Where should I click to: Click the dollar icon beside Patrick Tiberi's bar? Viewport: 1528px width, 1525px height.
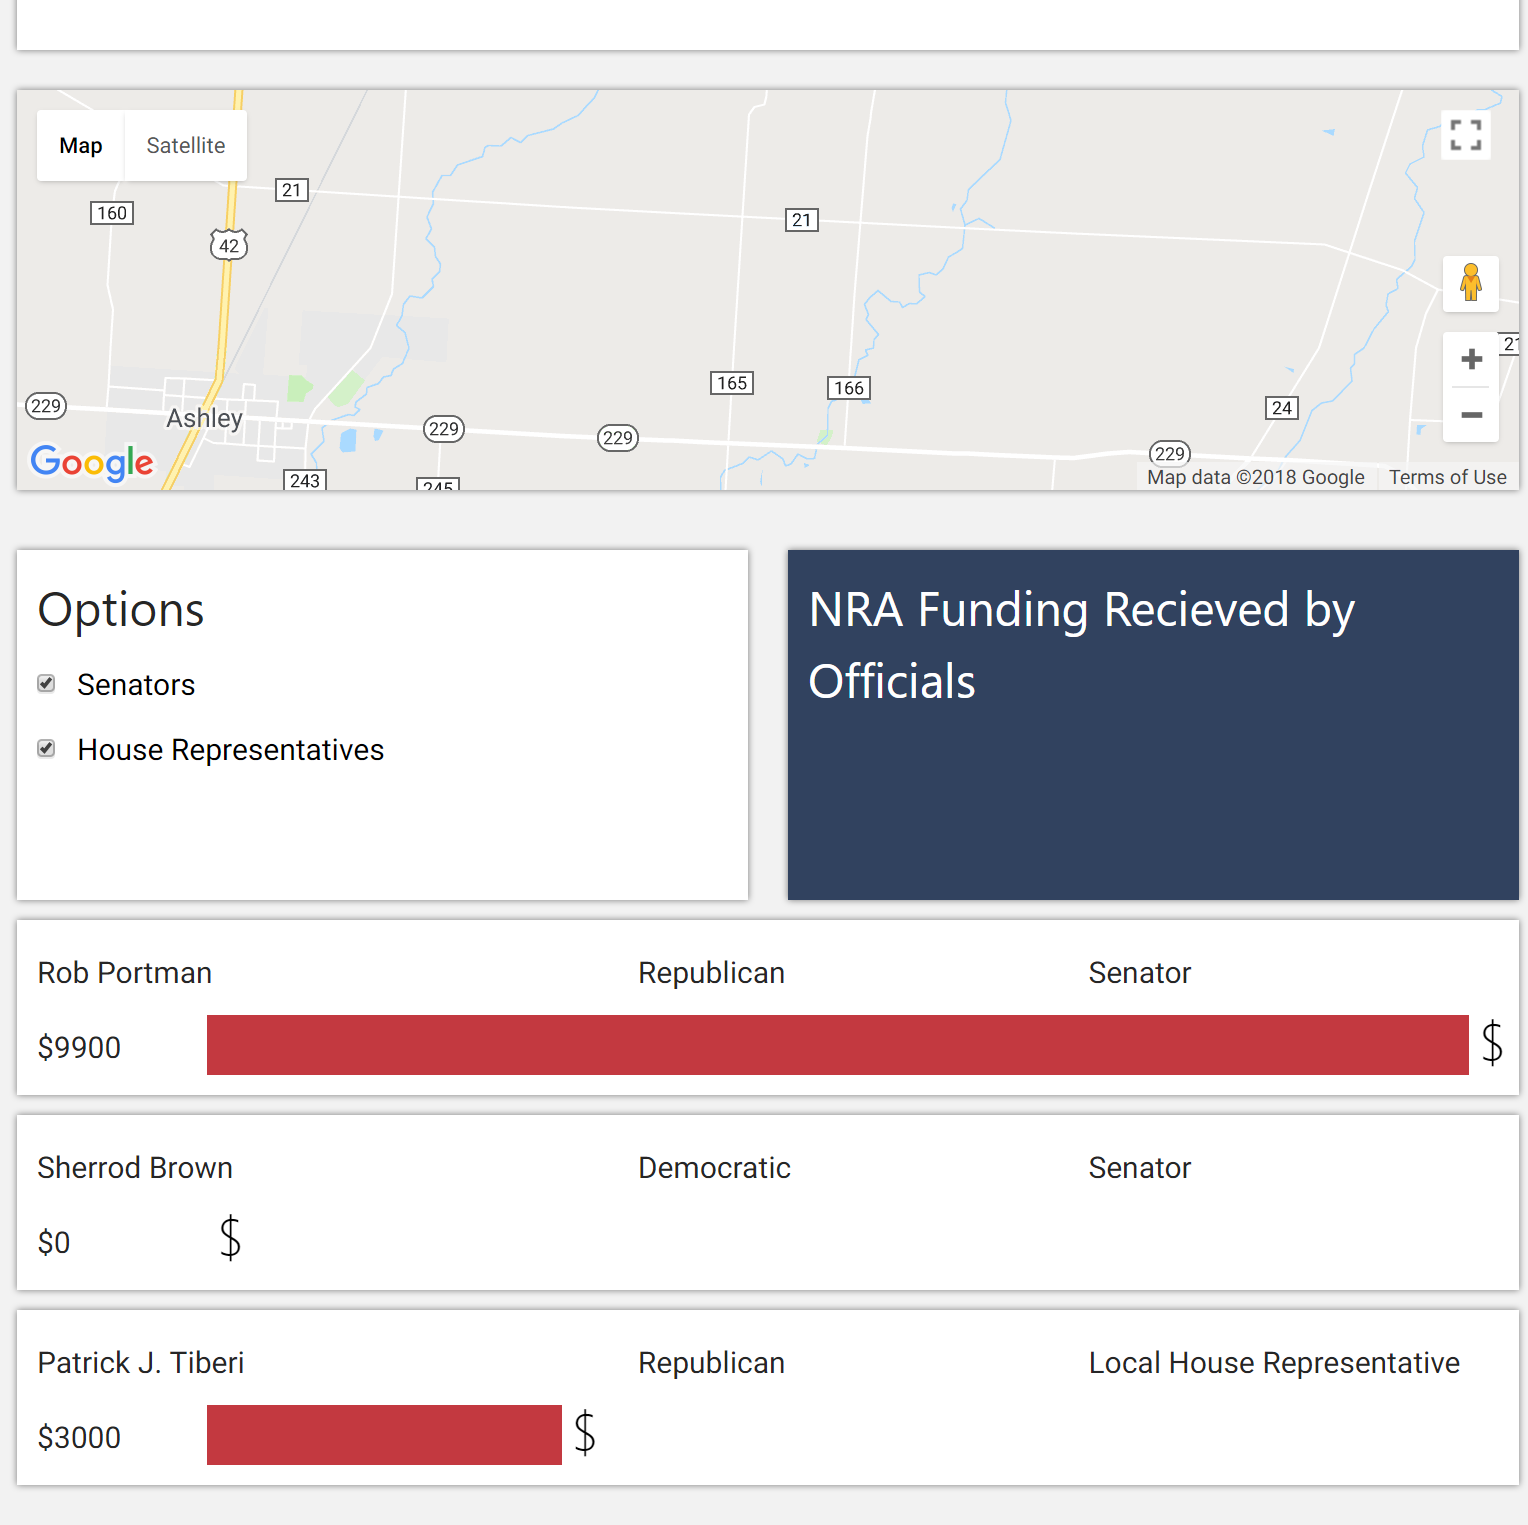click(585, 1433)
